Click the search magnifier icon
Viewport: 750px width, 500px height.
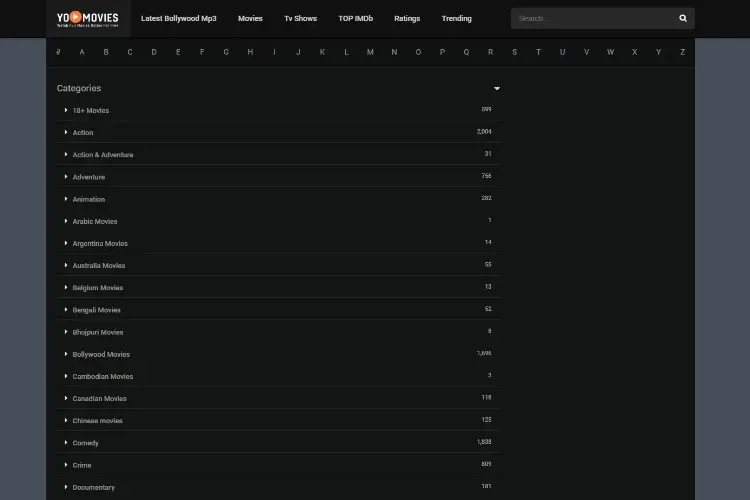(683, 18)
